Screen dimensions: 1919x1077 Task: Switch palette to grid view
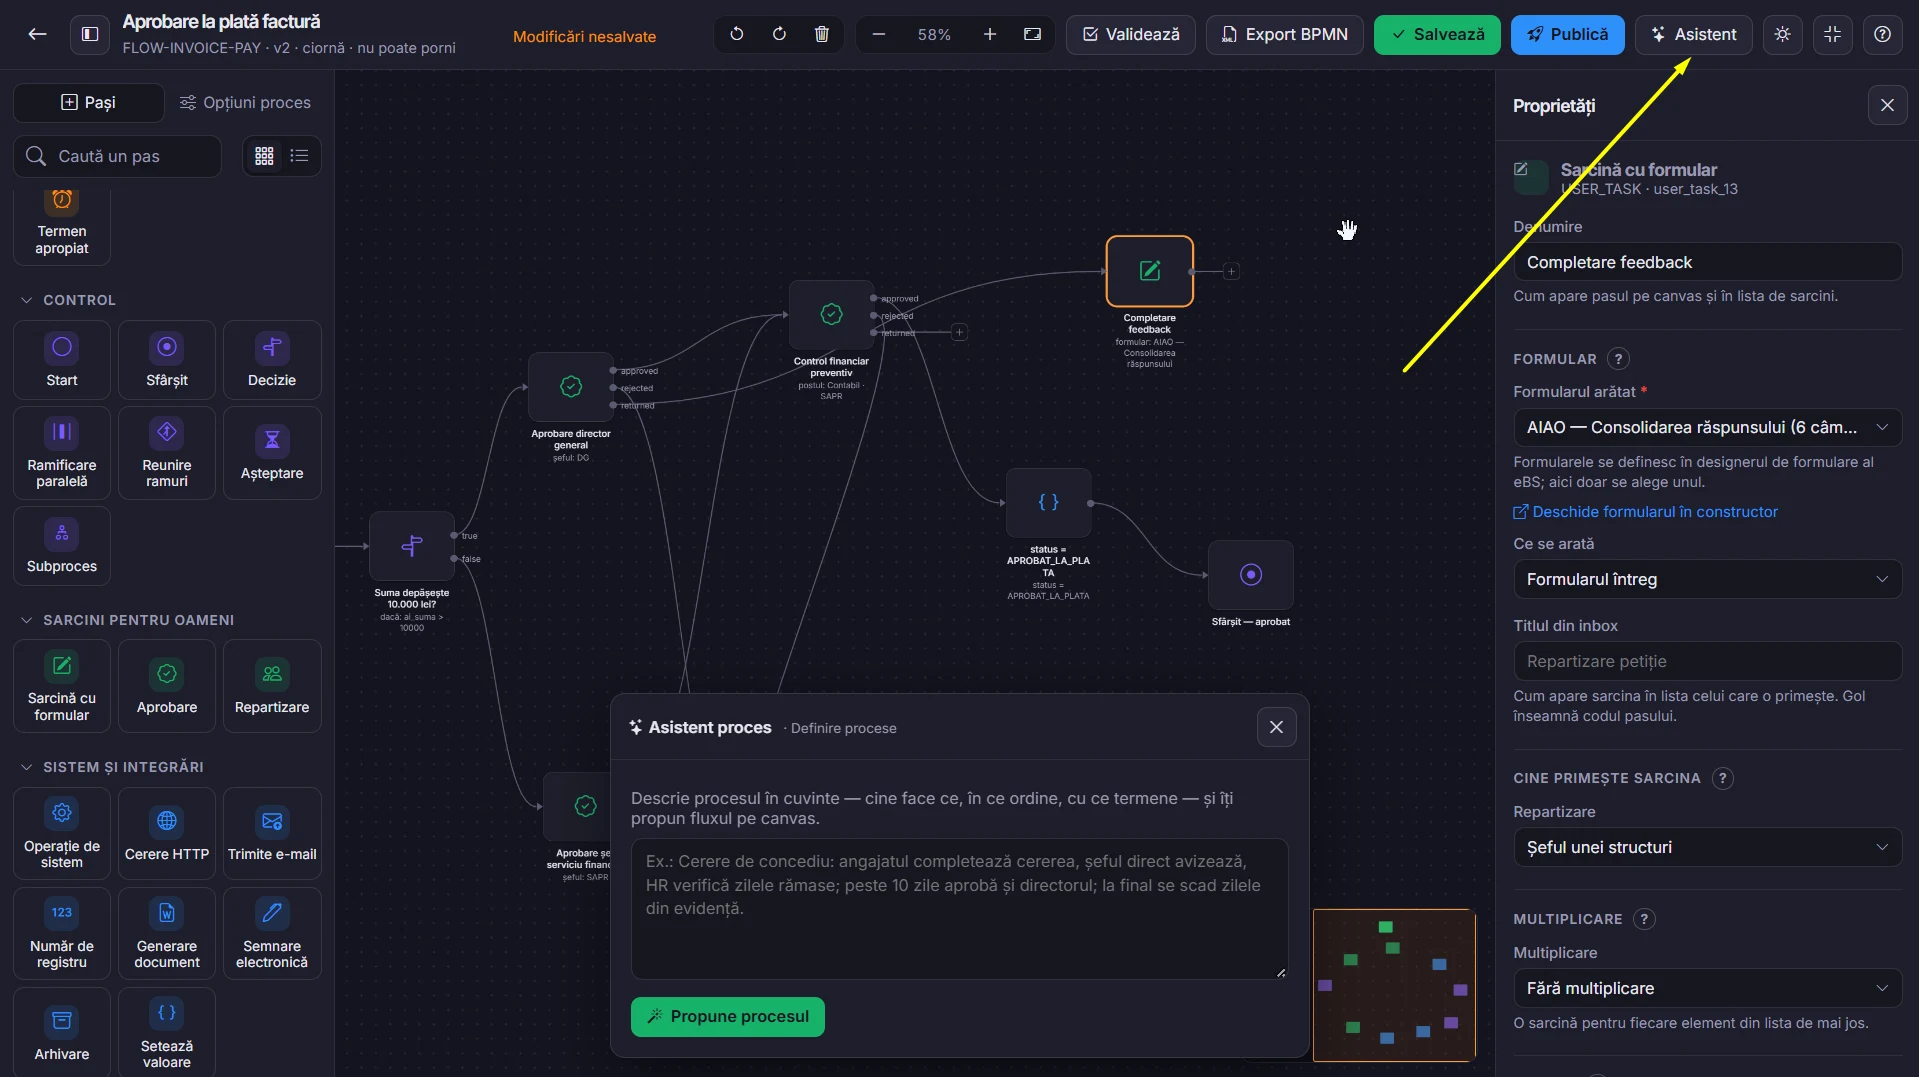coord(264,156)
